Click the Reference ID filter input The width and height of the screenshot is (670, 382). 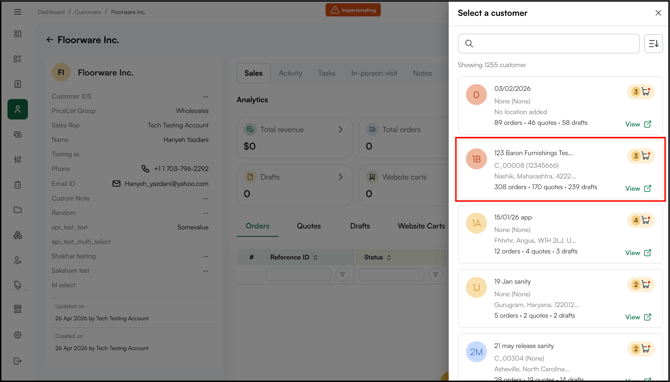(x=298, y=274)
